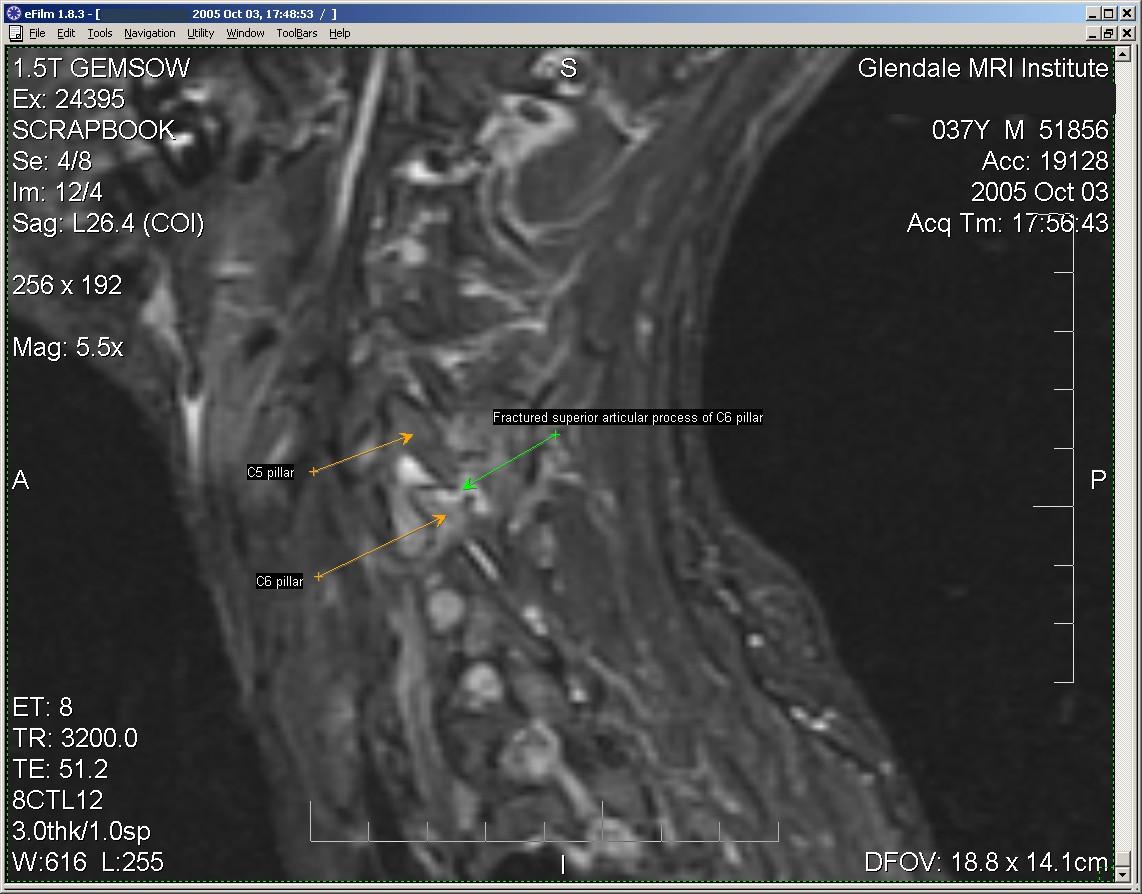Close the inner study document window
The width and height of the screenshot is (1142, 894).
point(1125,33)
